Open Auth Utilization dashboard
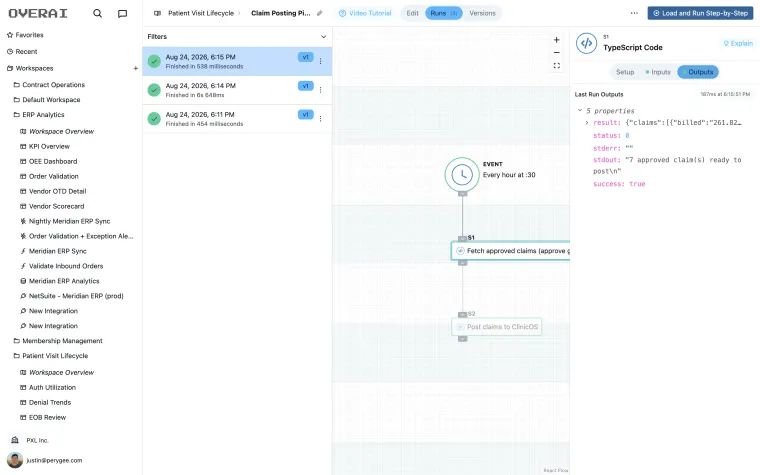 pos(48,388)
